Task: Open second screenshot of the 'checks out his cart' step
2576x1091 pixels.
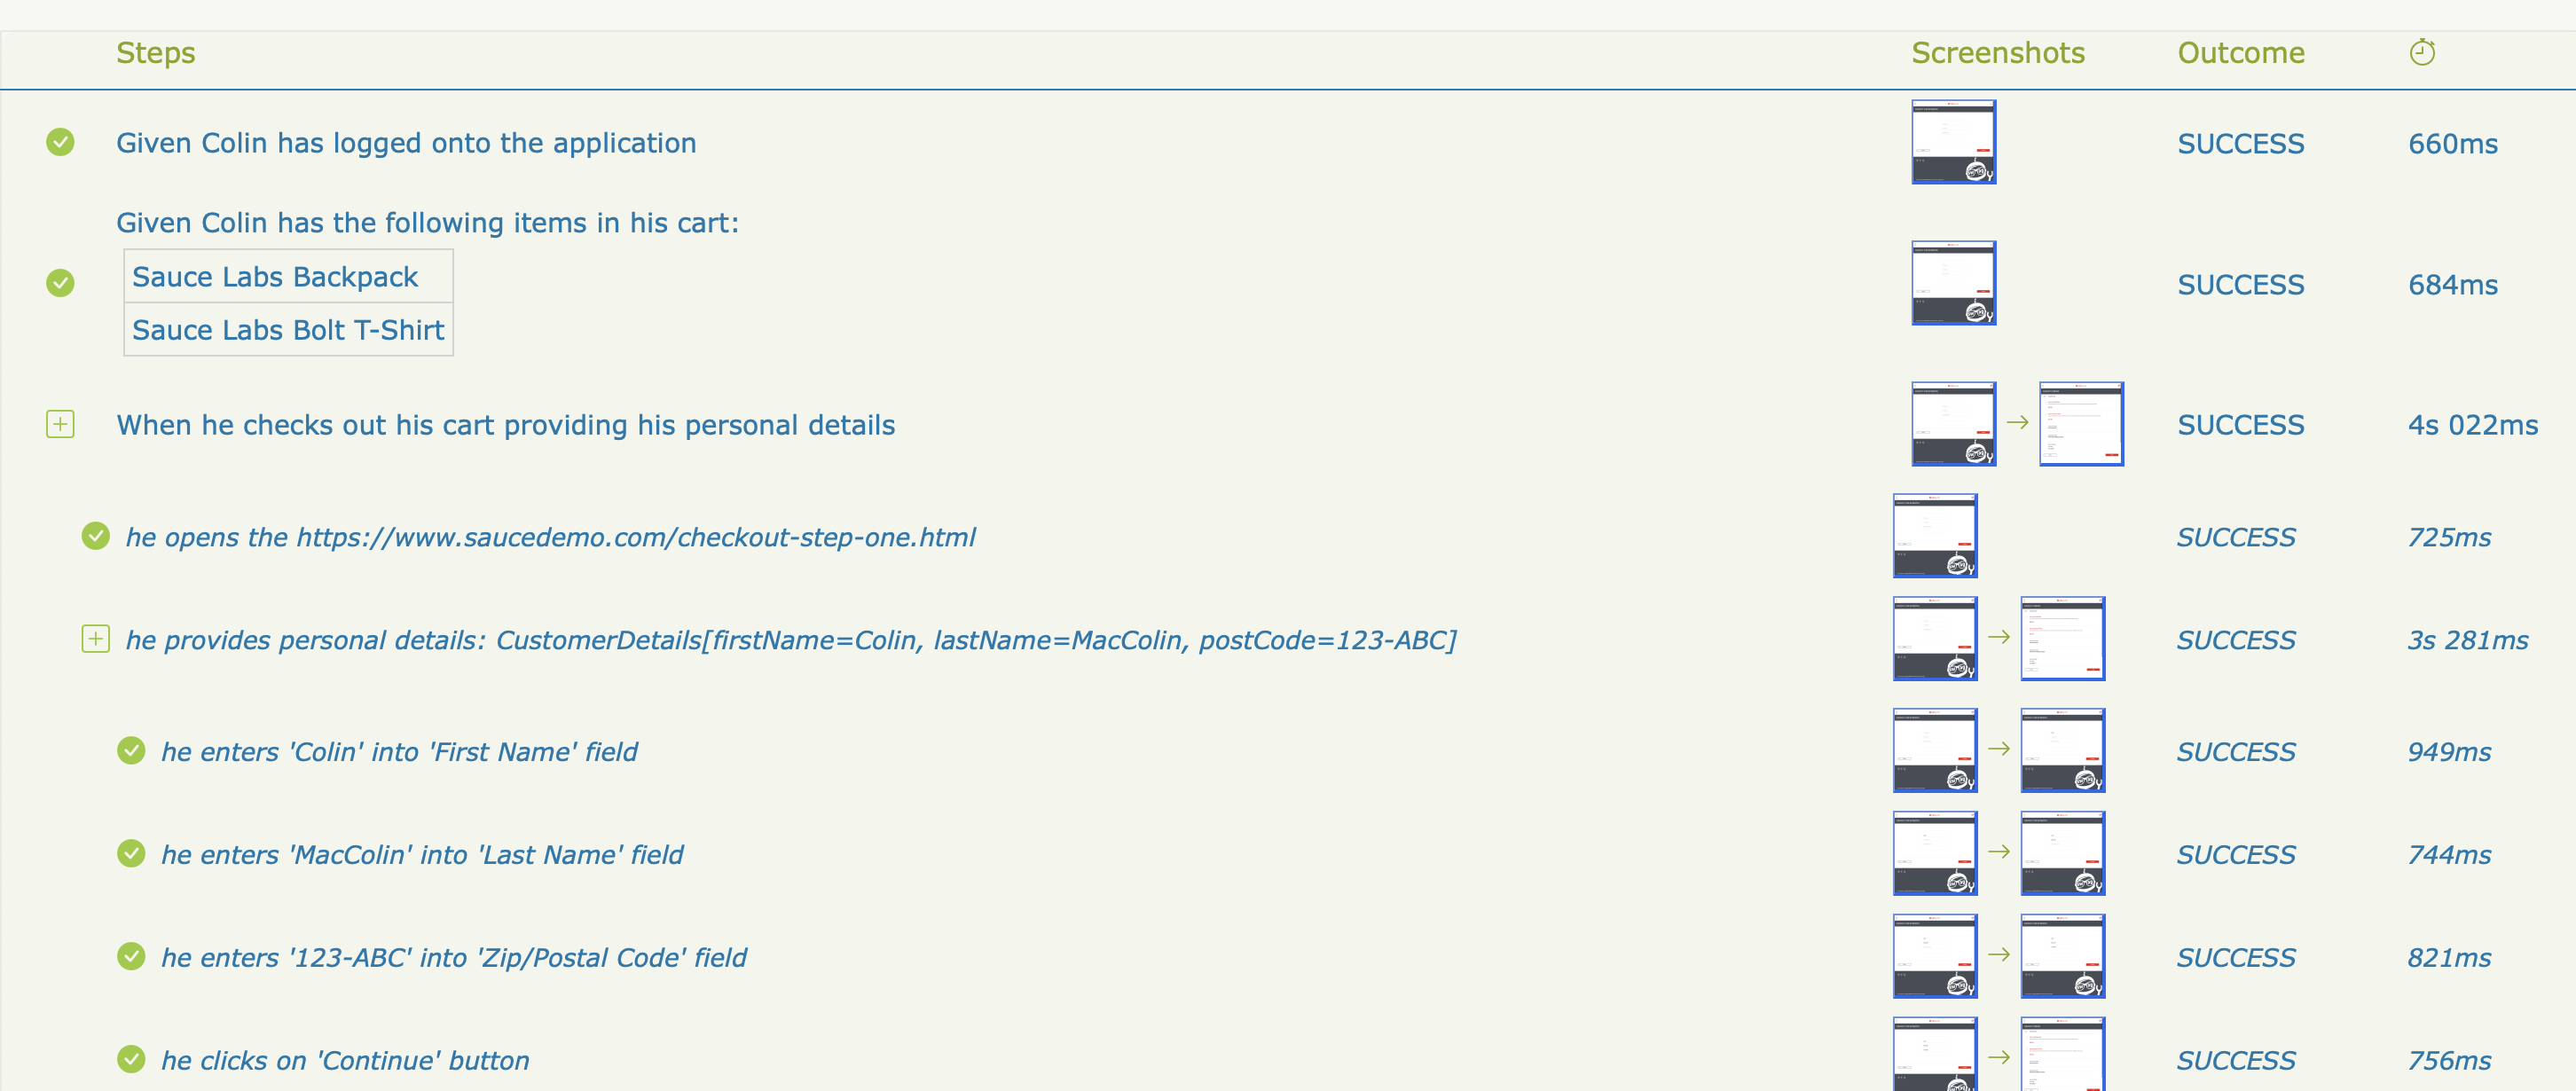Action: 2080,424
